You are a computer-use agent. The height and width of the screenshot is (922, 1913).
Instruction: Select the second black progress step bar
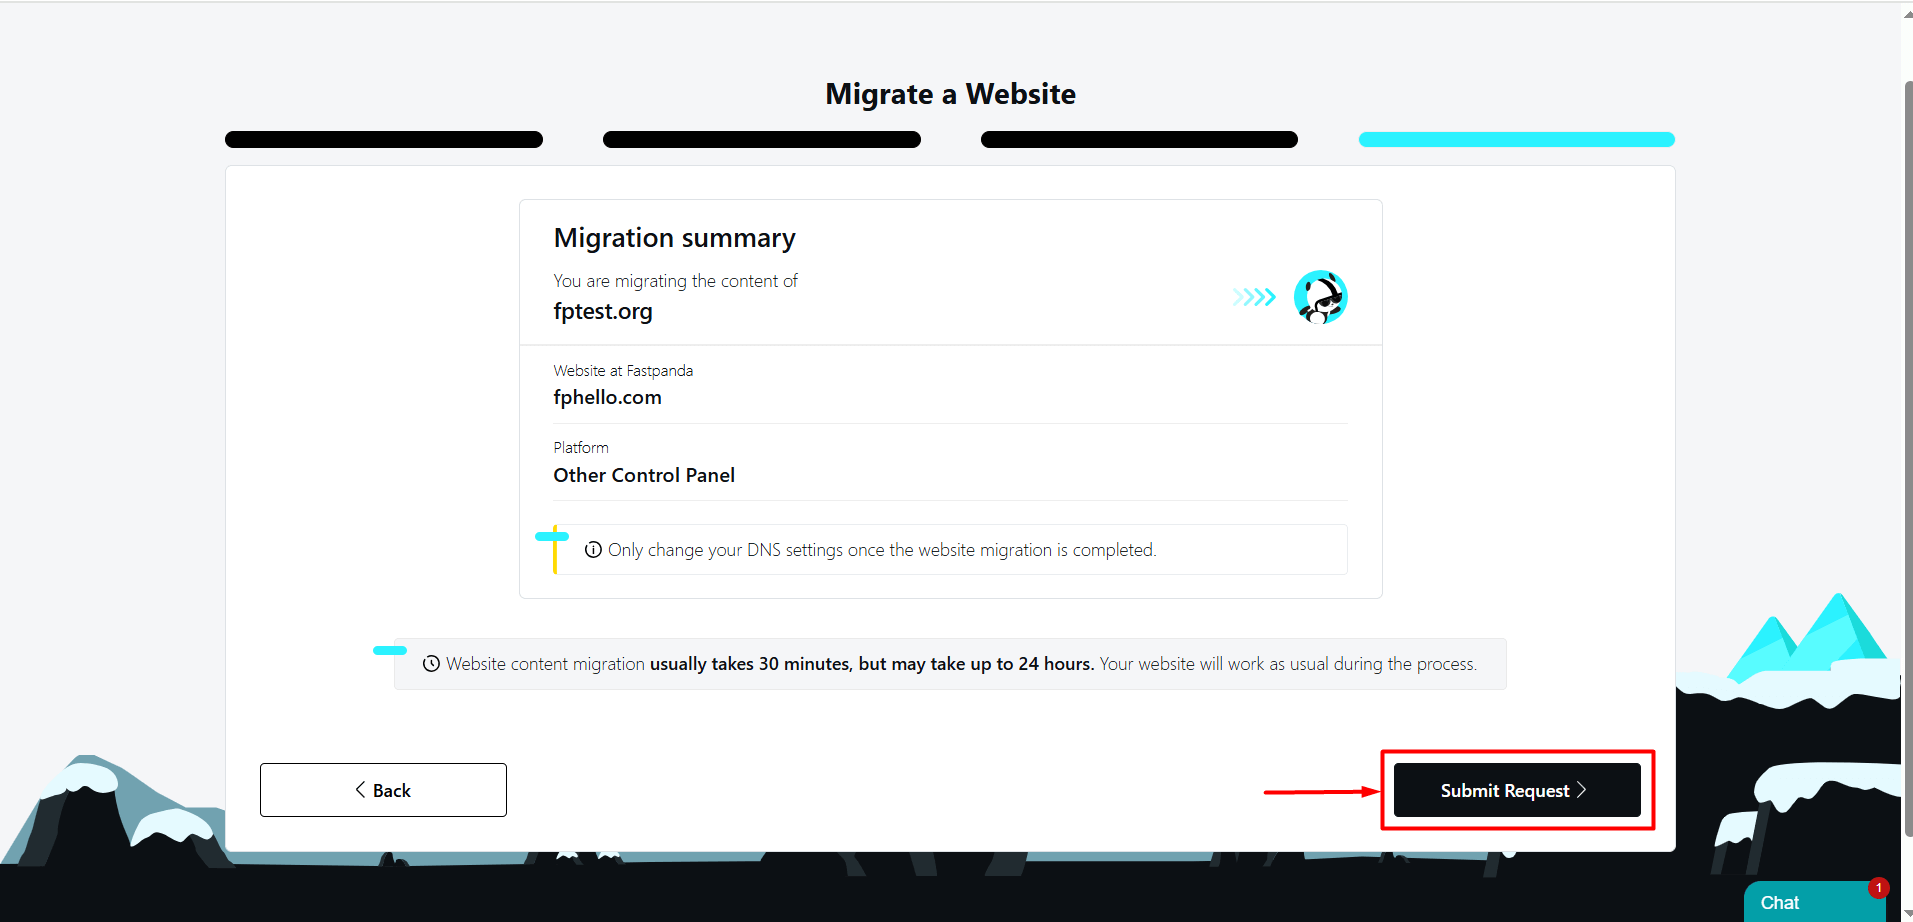point(761,140)
